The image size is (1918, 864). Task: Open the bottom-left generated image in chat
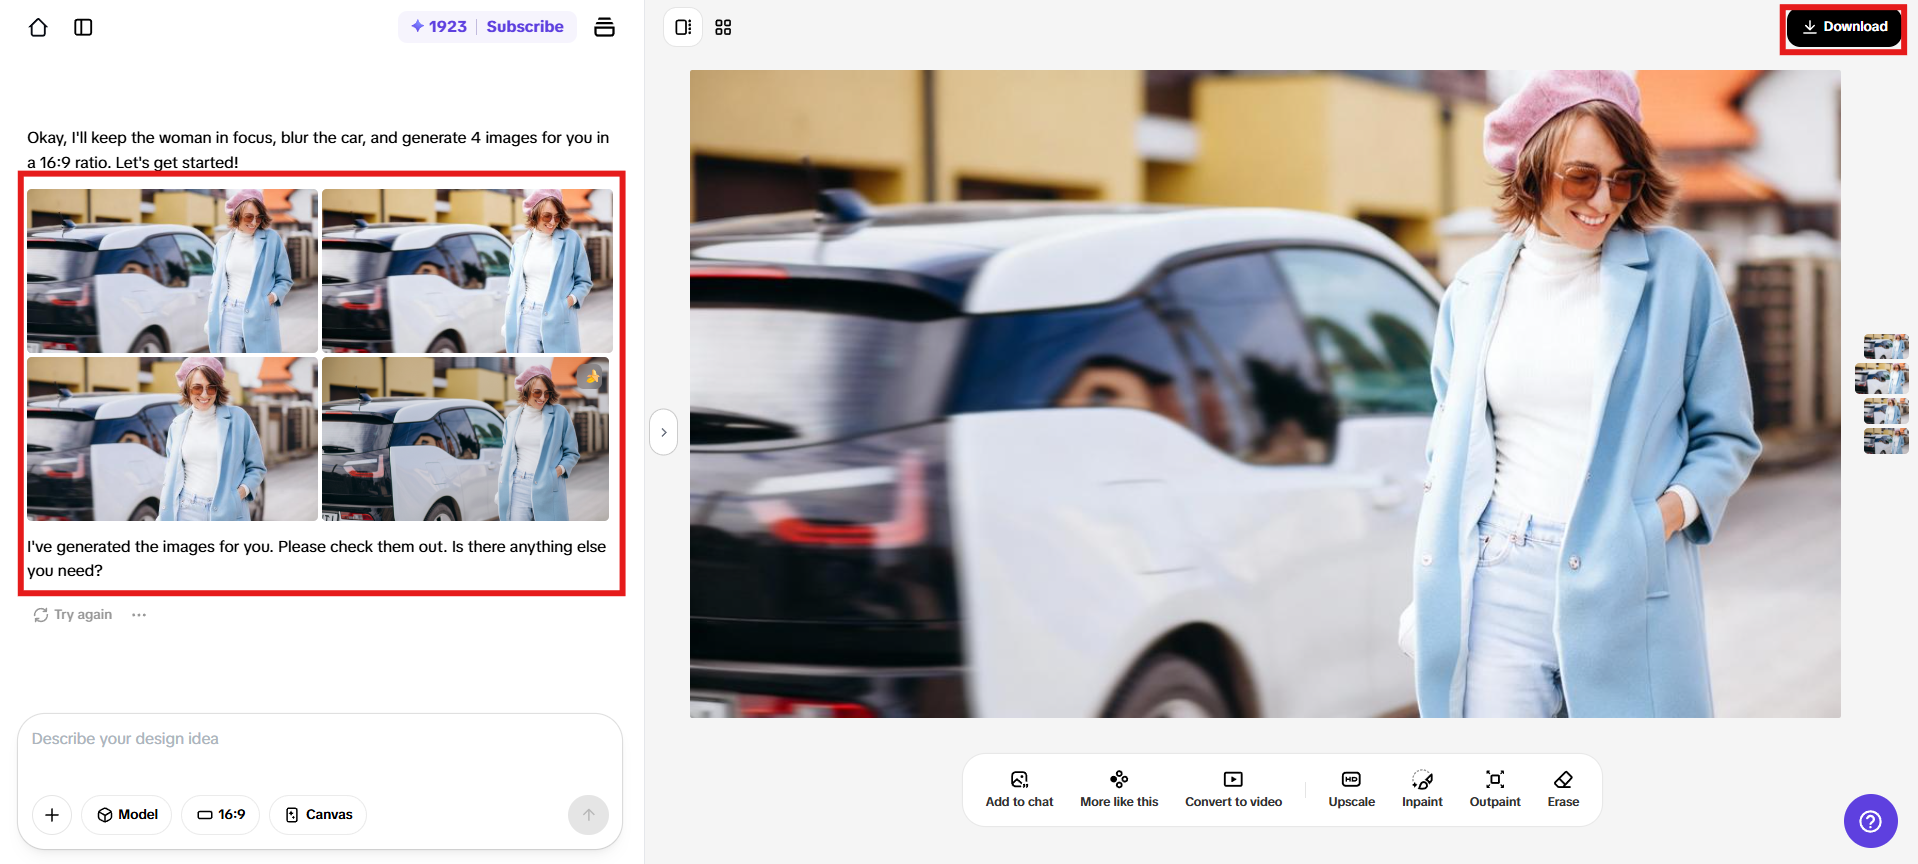(172, 439)
